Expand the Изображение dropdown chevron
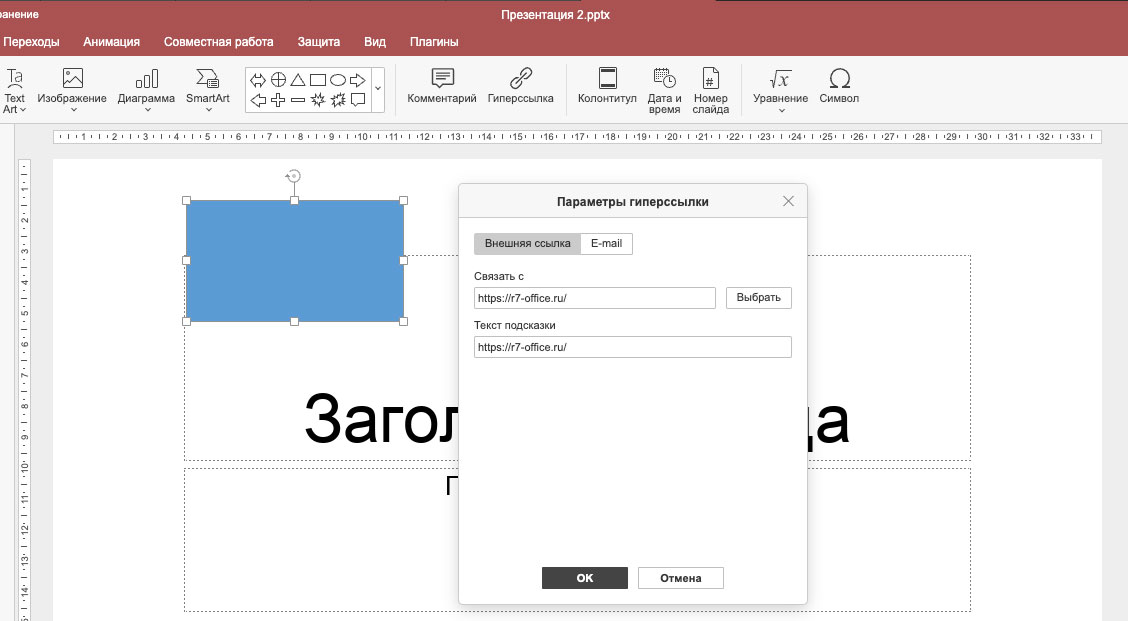This screenshot has width=1128, height=621. [73, 110]
